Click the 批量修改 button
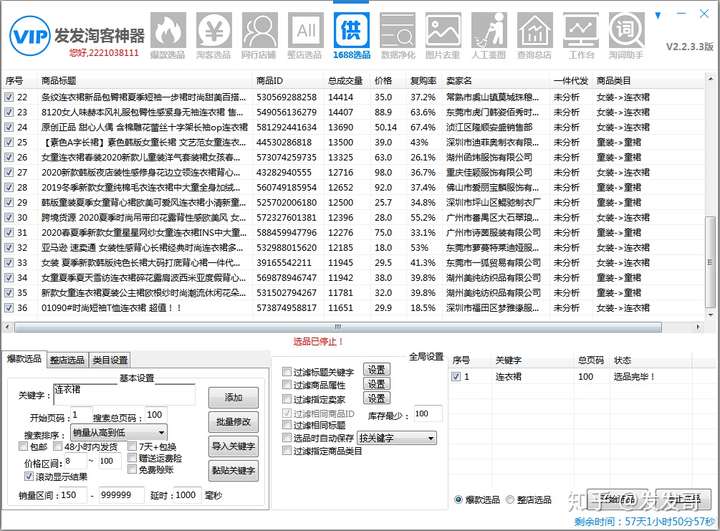 pyautogui.click(x=233, y=422)
